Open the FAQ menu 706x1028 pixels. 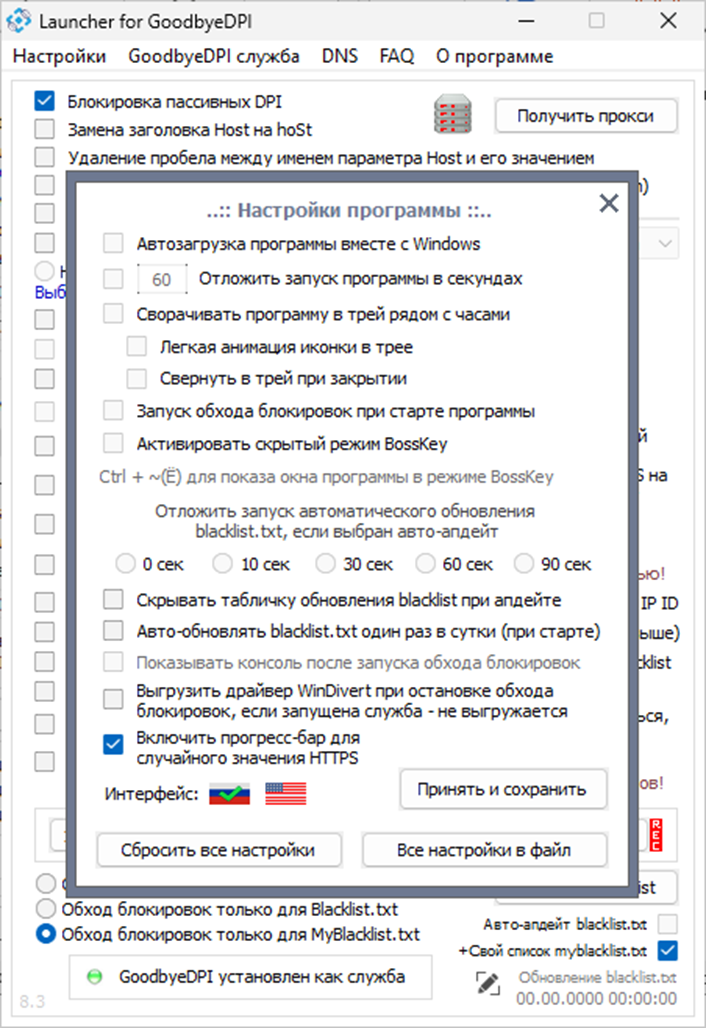[397, 56]
